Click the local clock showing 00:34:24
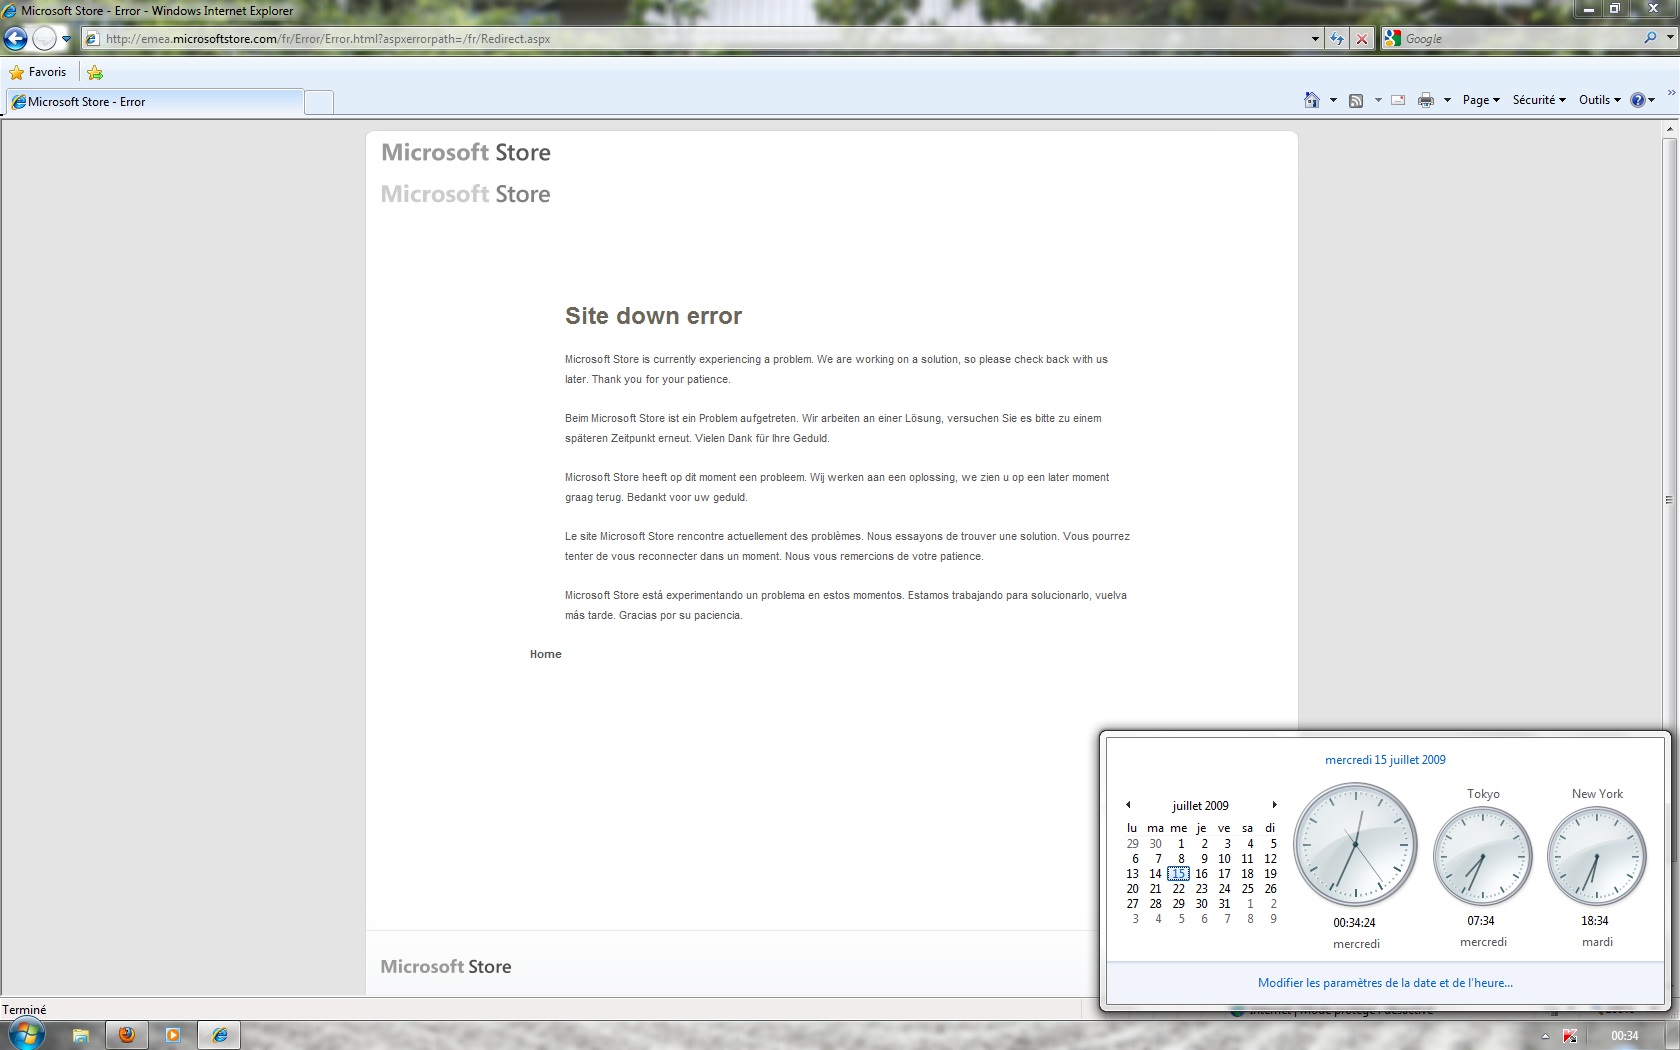Viewport: 1680px width, 1050px height. (1356, 845)
